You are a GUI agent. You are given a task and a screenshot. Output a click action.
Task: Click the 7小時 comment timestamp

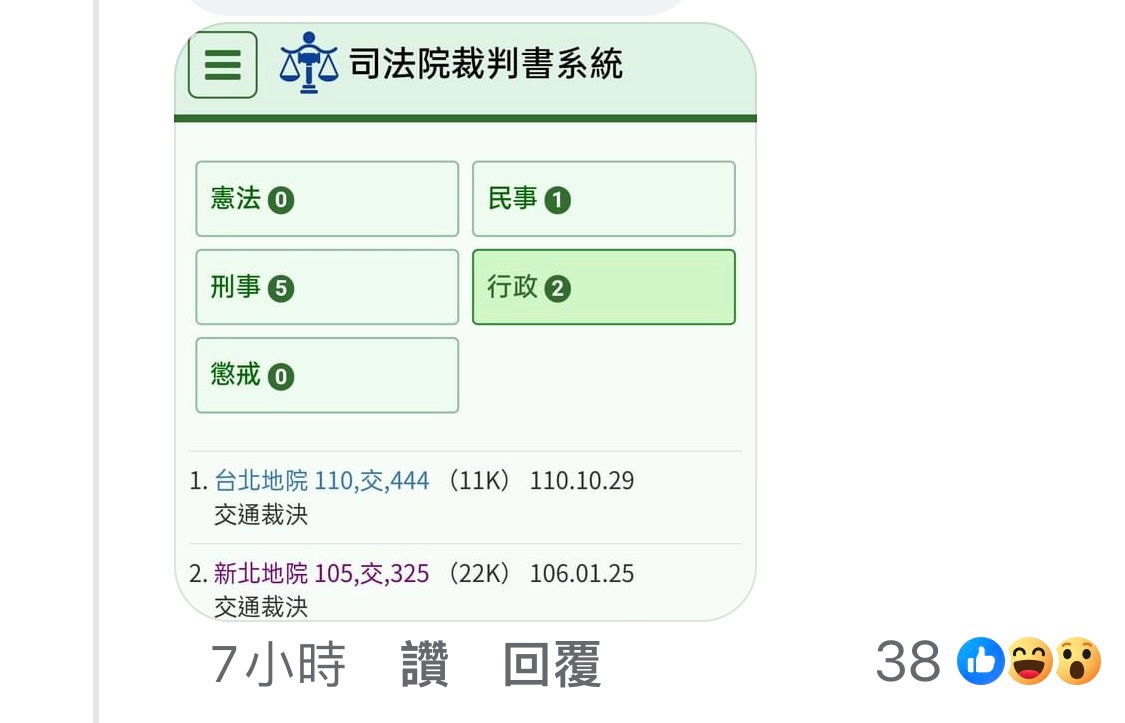(278, 664)
